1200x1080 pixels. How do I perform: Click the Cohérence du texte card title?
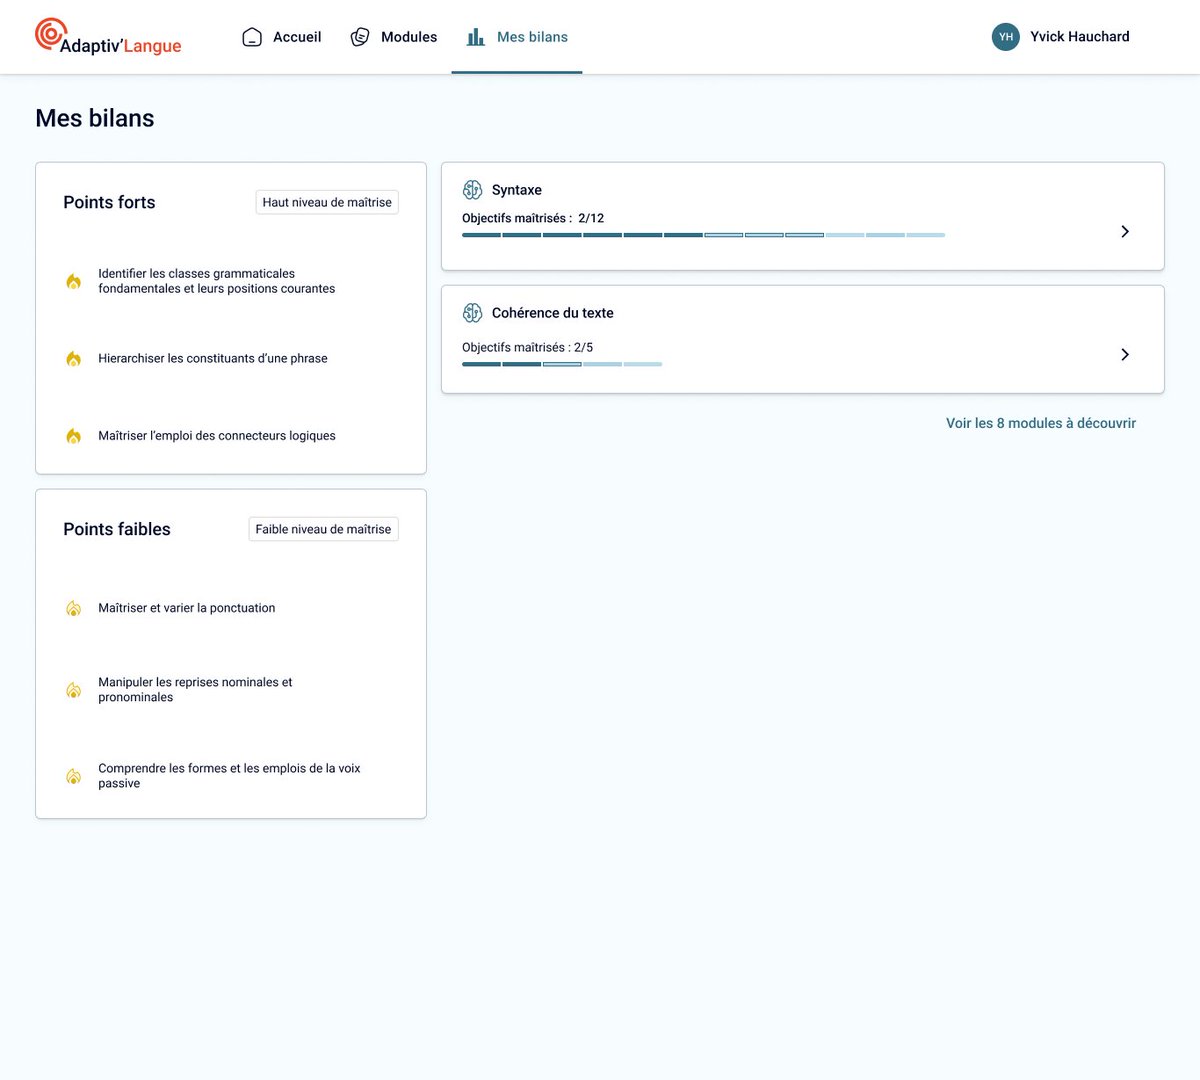(553, 313)
